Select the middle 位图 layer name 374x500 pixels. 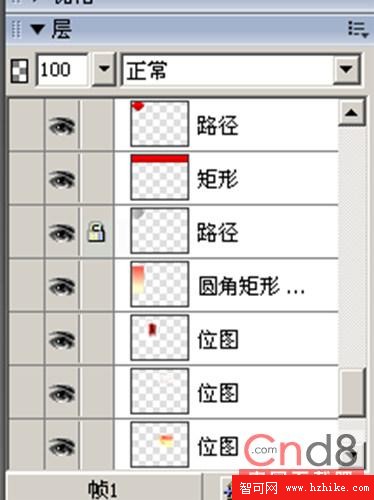(x=218, y=393)
